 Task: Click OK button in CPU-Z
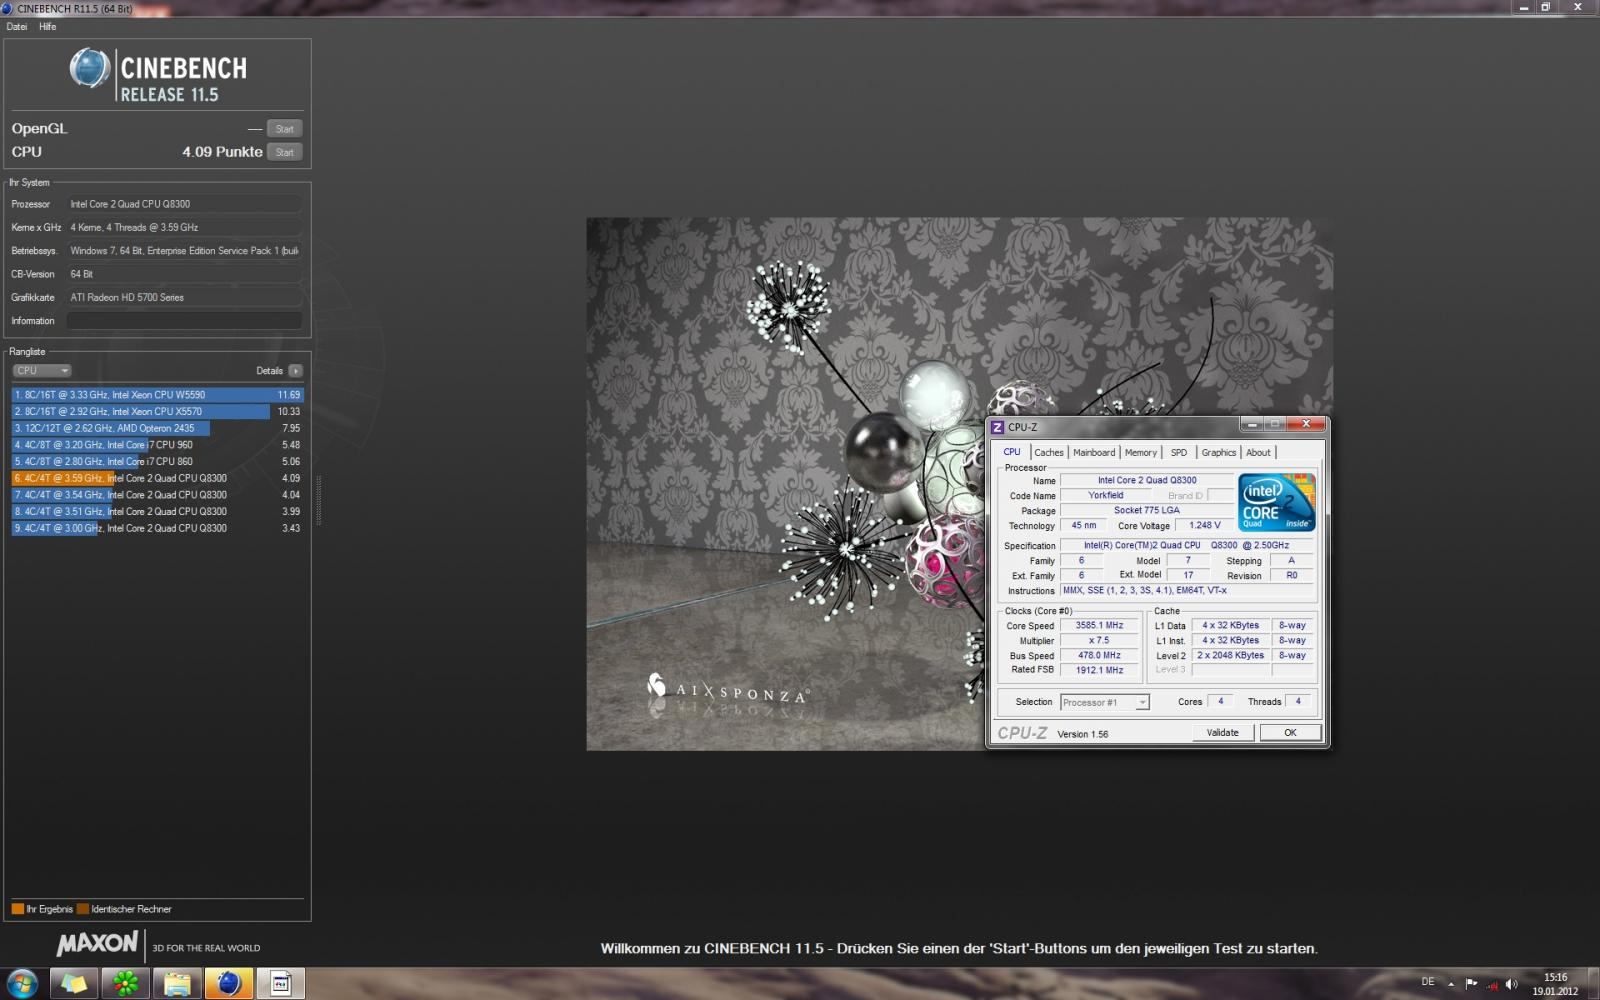(1290, 733)
